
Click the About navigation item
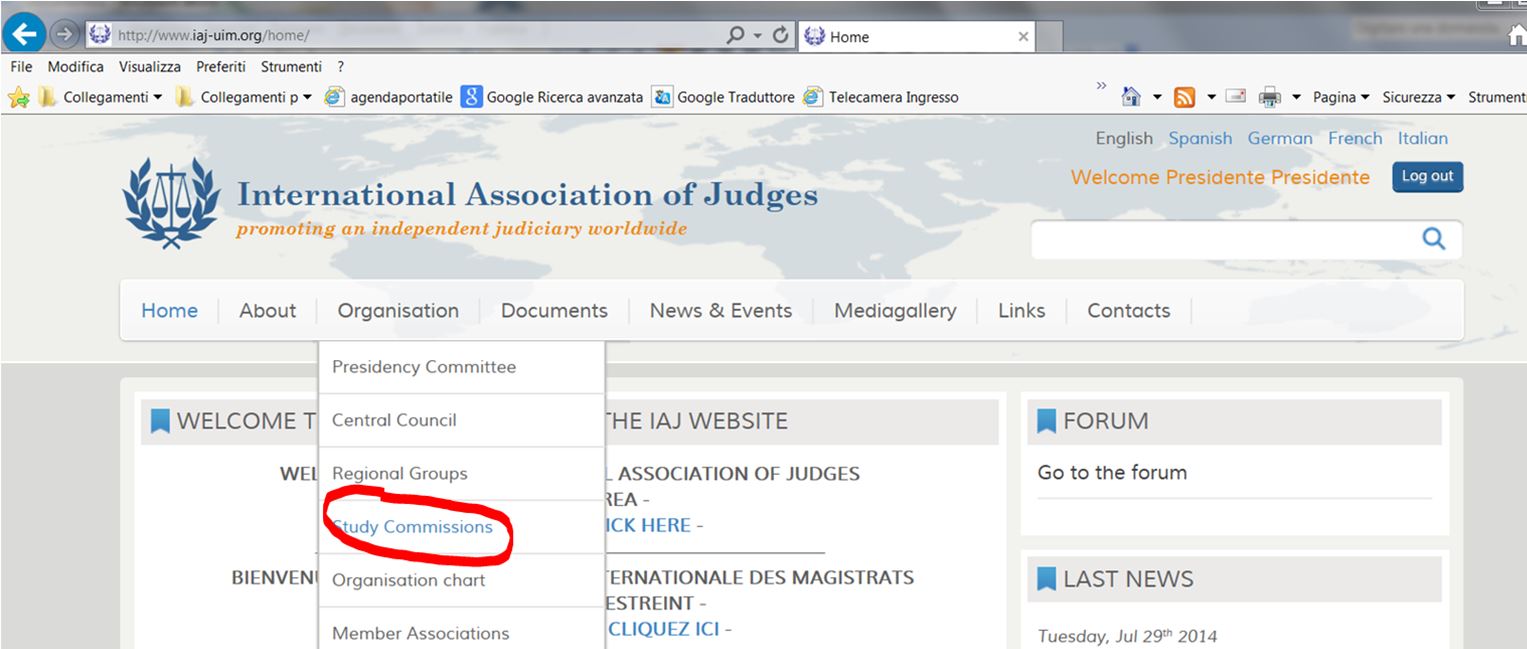267,311
